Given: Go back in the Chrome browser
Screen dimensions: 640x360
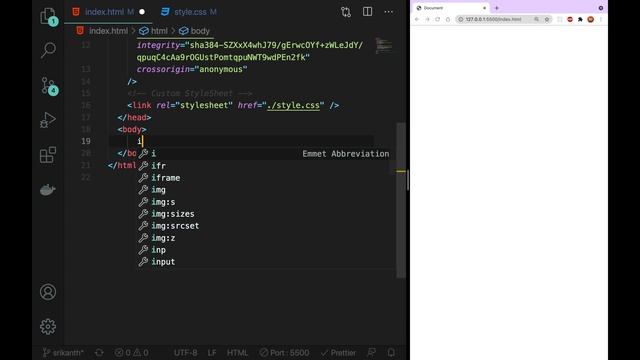Looking at the screenshot, I should (417, 19).
